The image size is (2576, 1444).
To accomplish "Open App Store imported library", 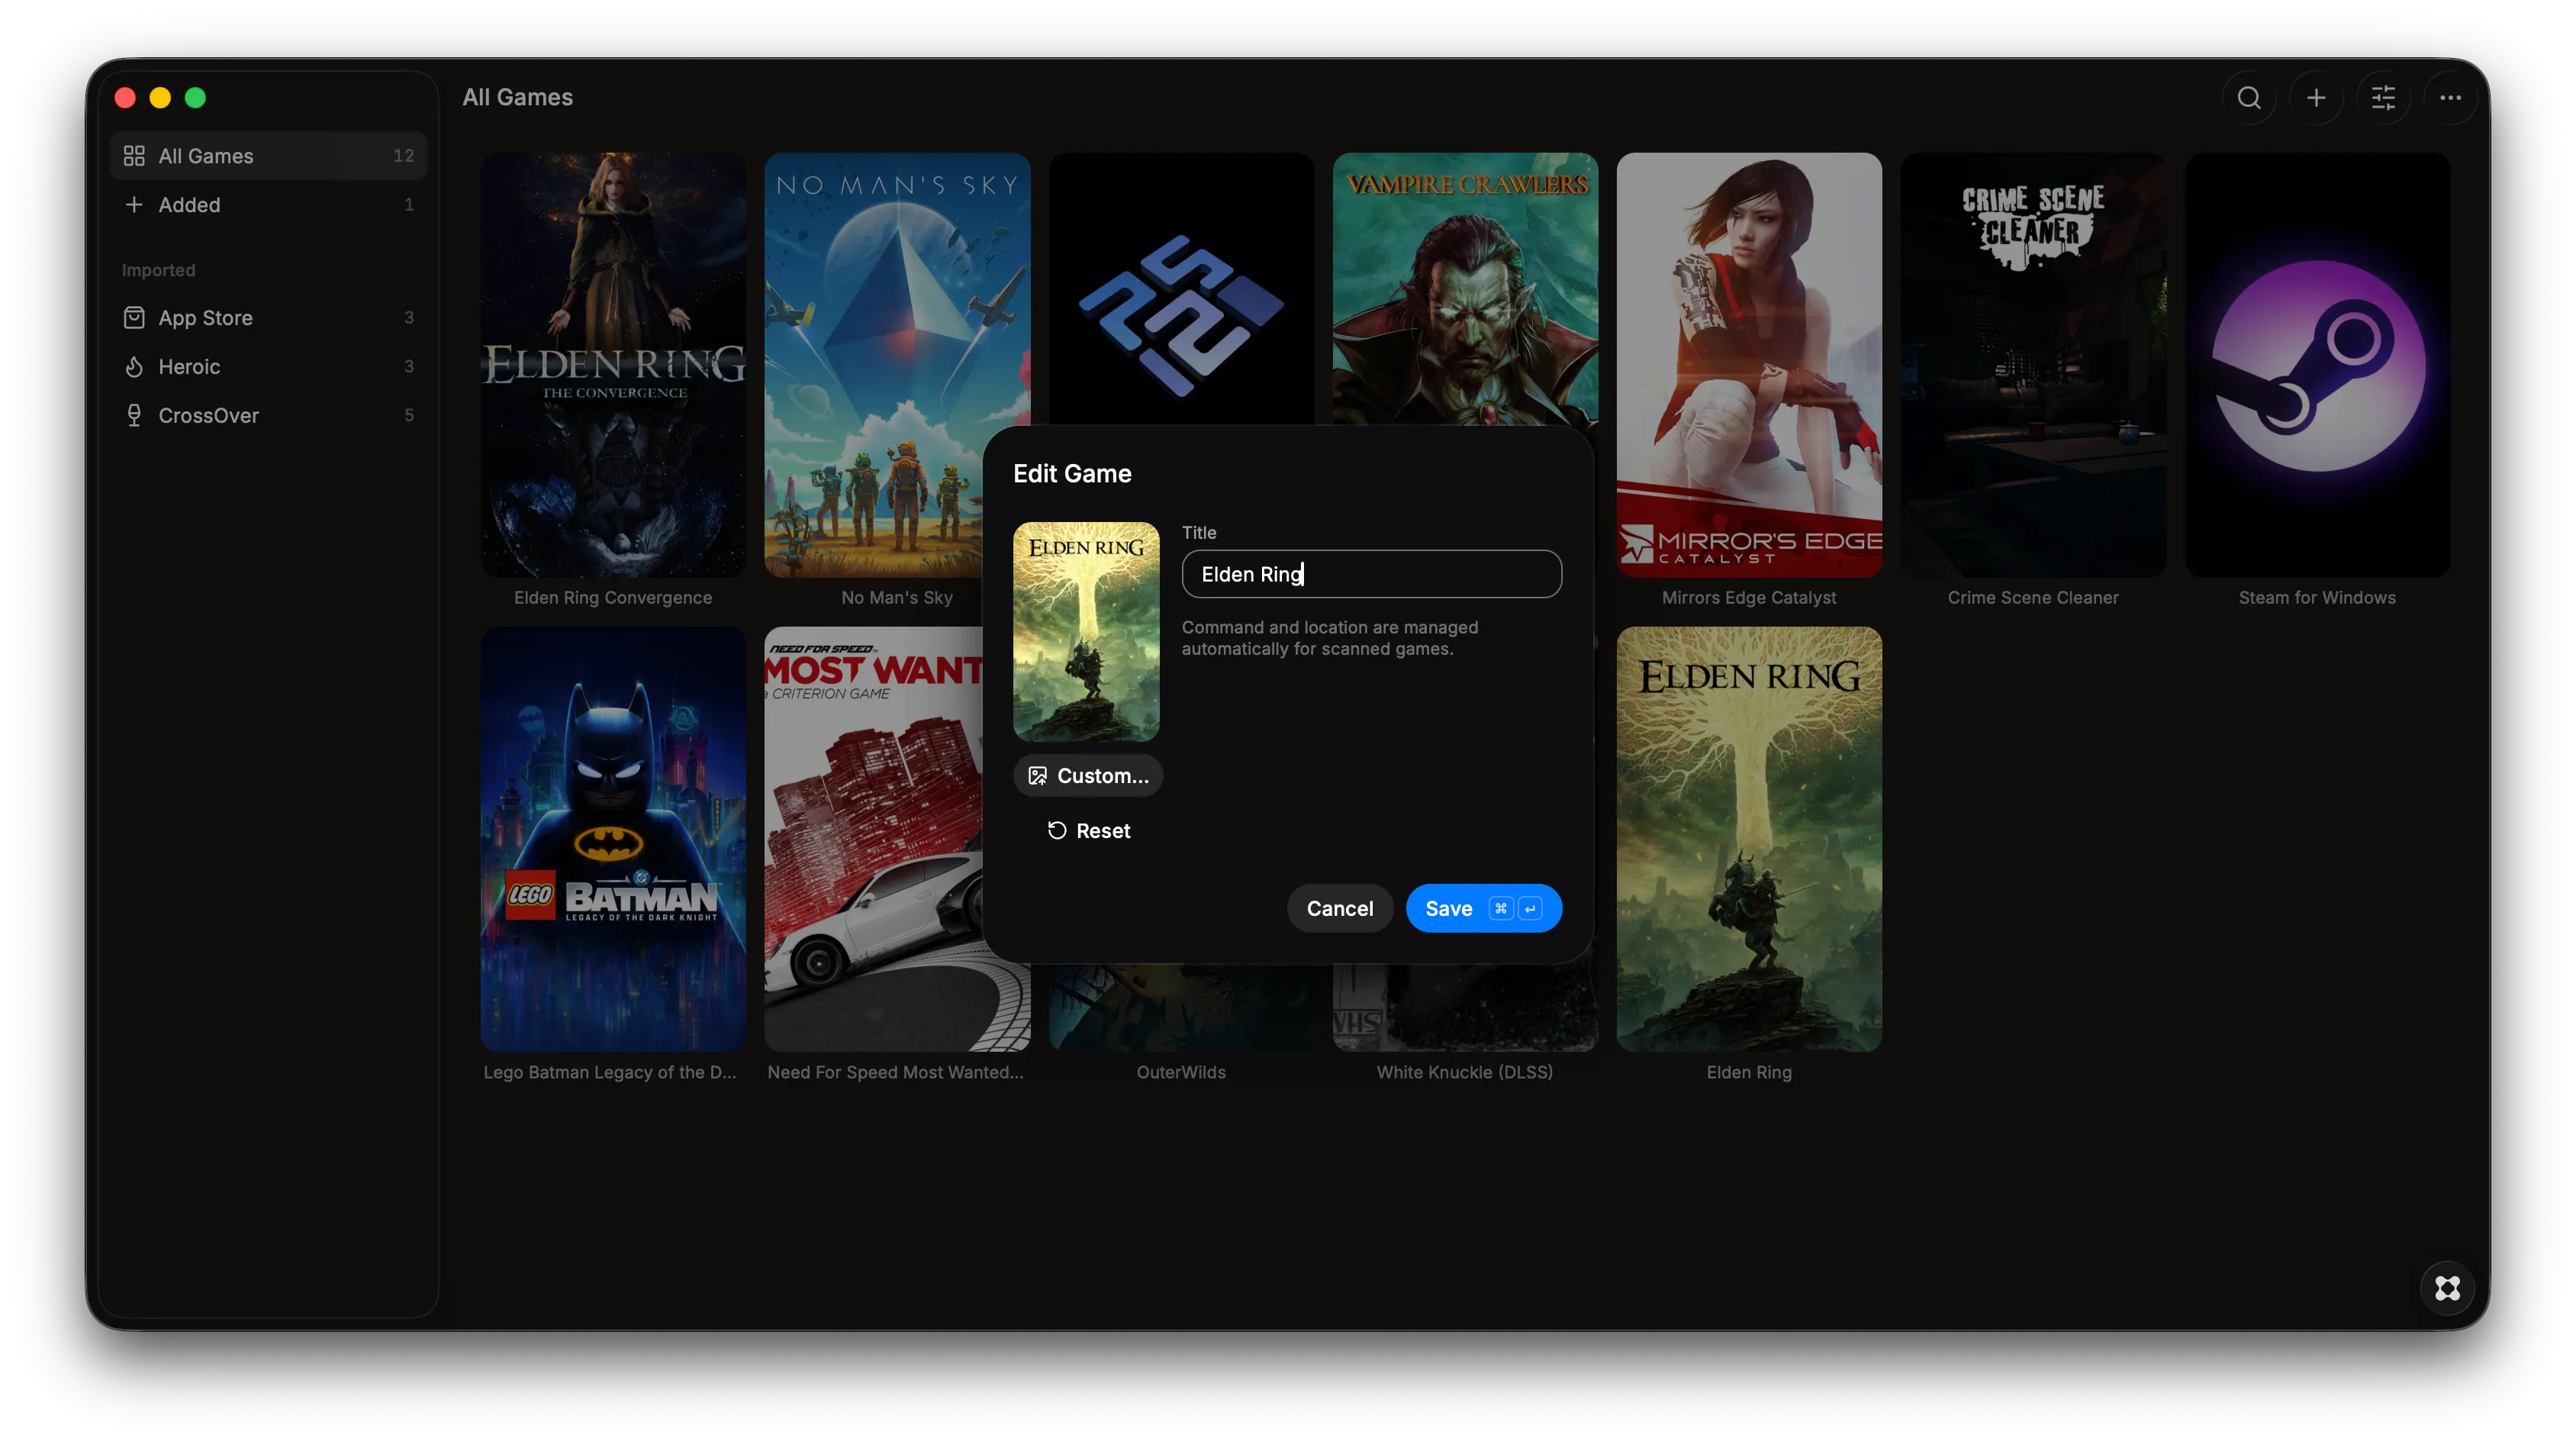I will point(268,317).
